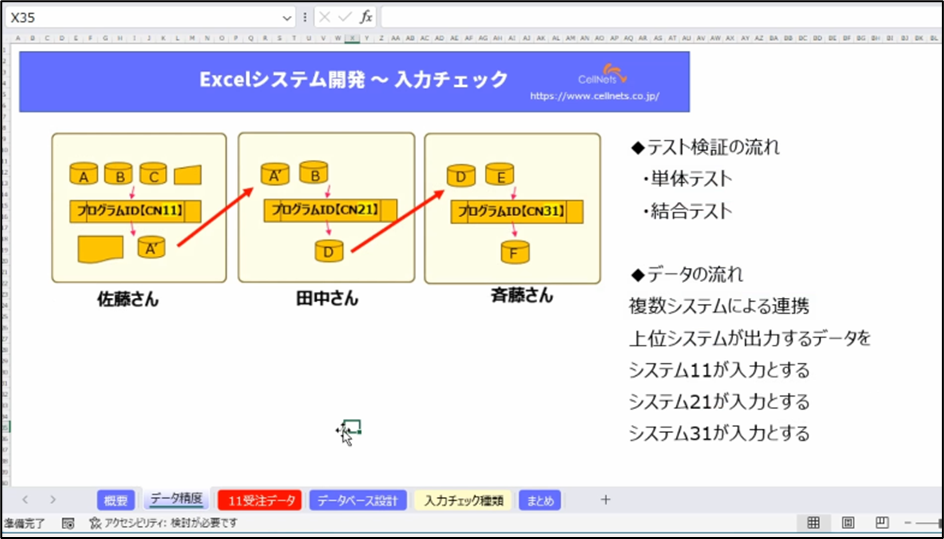Add a new sheet with plus icon
The width and height of the screenshot is (944, 539).
[605, 500]
